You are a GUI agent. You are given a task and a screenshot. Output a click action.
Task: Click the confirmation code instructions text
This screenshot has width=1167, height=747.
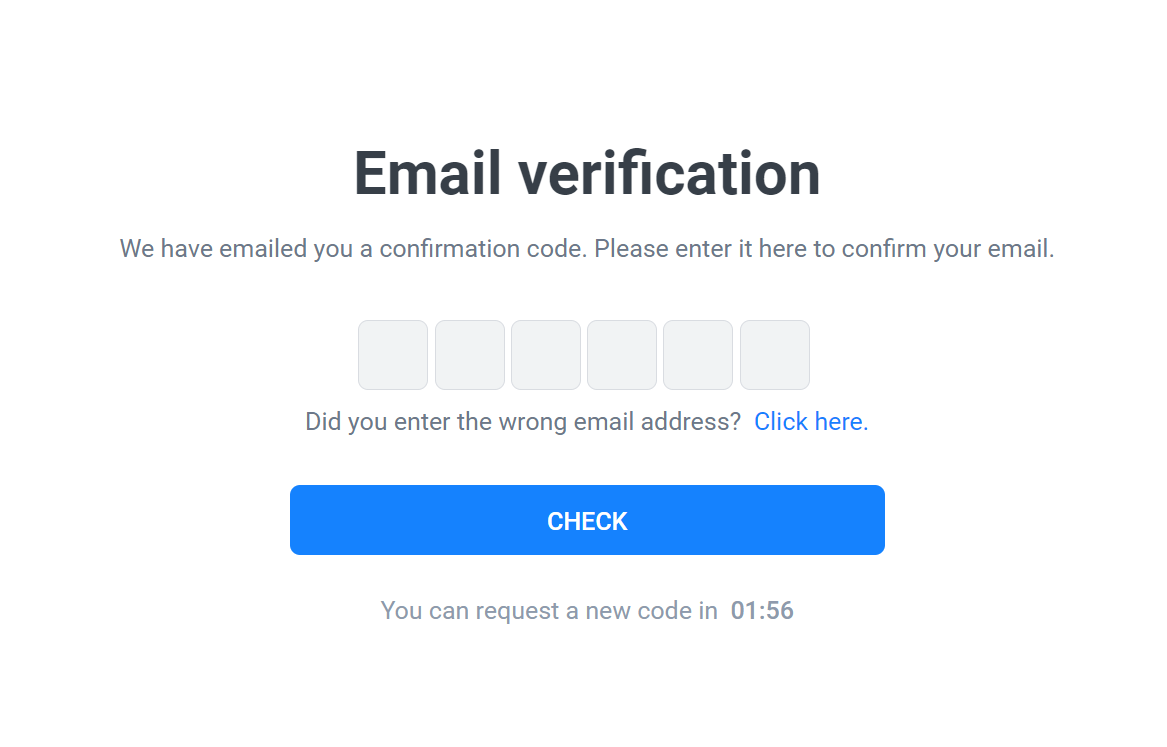586,248
